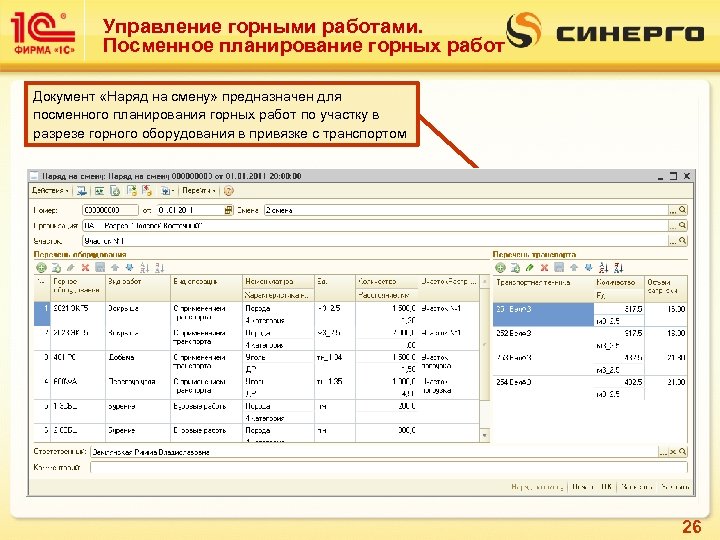The height and width of the screenshot is (540, 720).
Task: Open the Смена field search magnifier
Action: pos(683,210)
